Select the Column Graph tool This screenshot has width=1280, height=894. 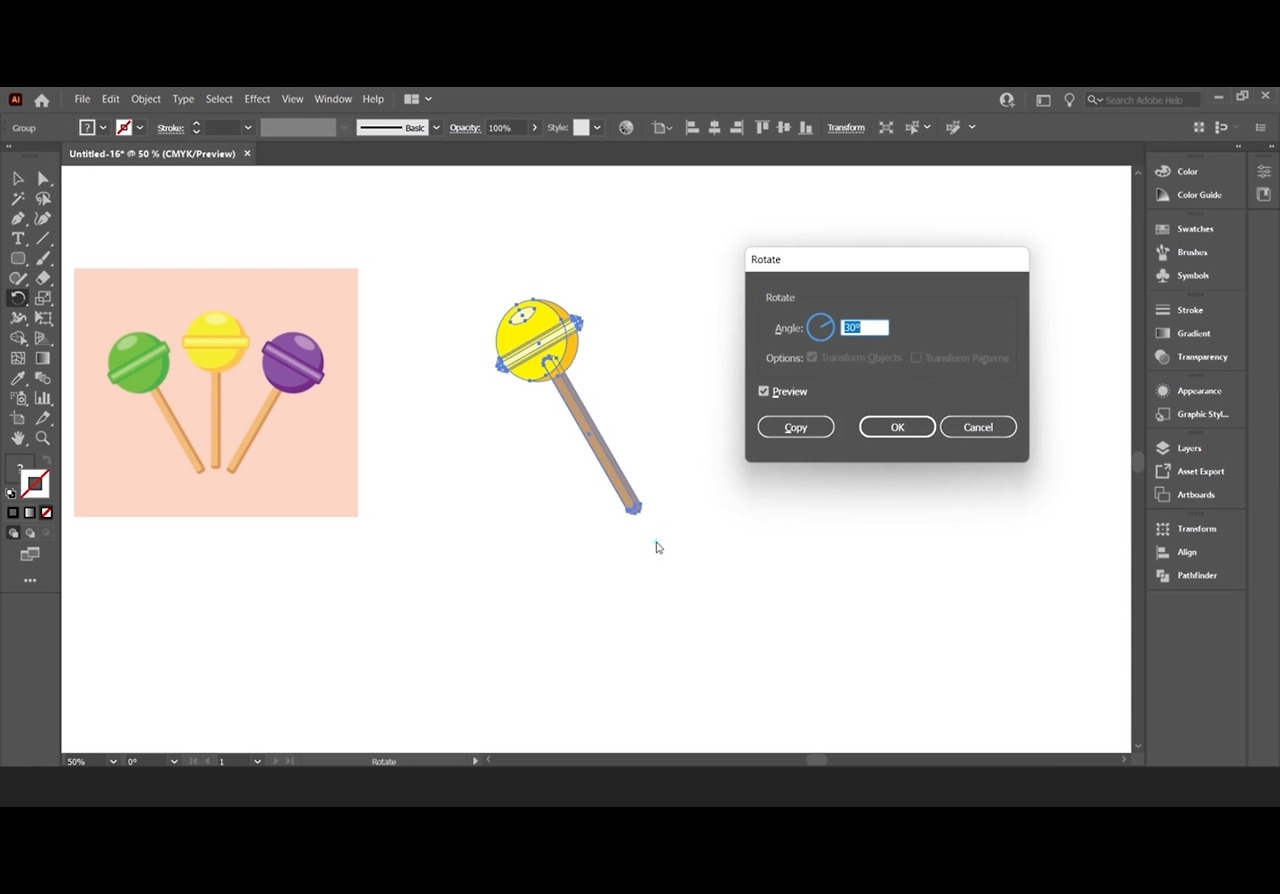[43, 398]
